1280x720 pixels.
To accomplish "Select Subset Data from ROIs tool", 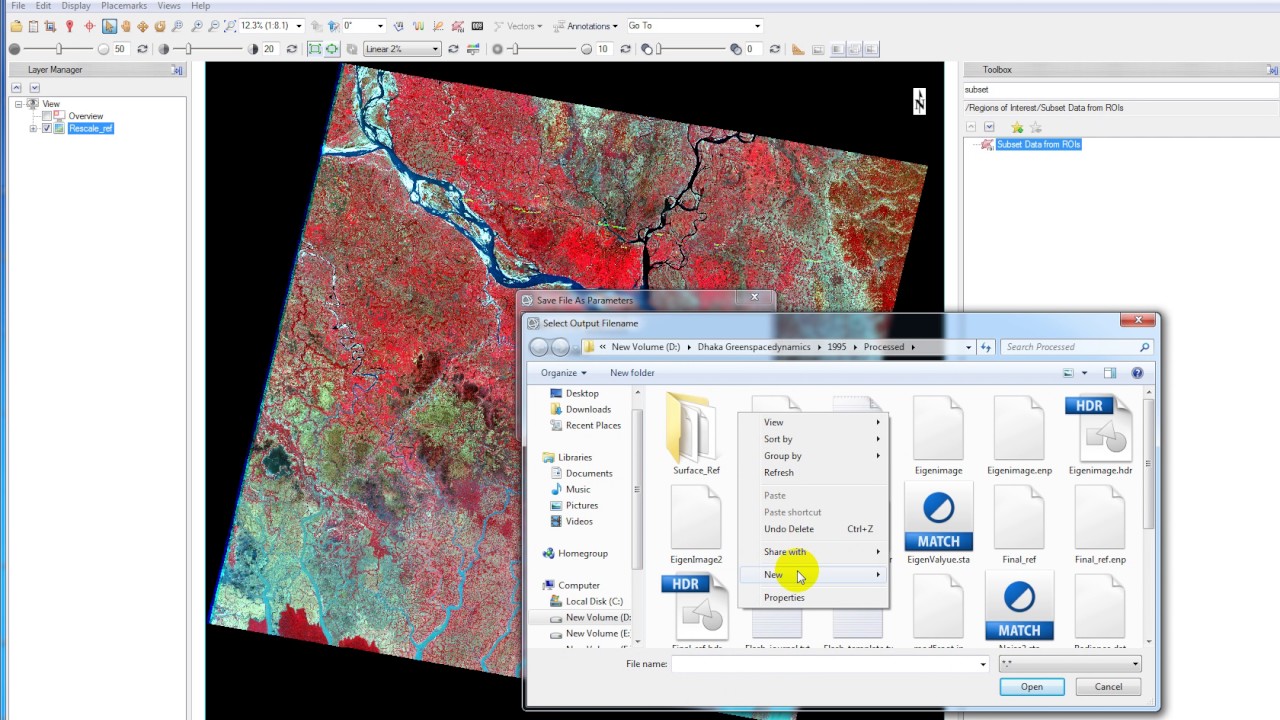I will (x=1038, y=145).
